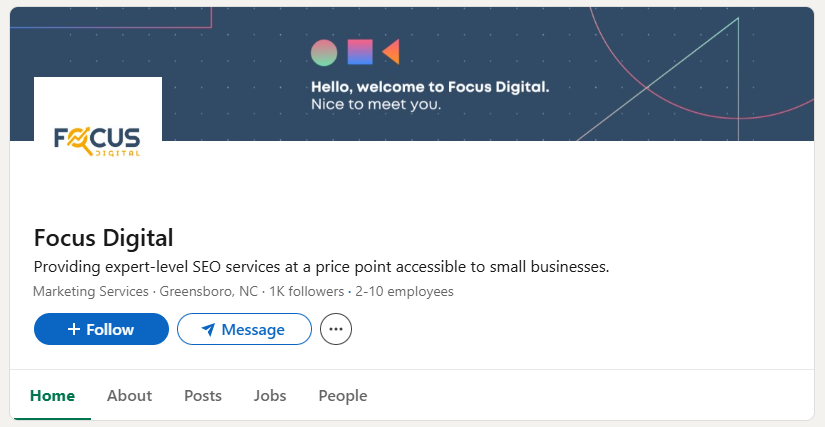Show the People tab
825x427 pixels.
343,396
